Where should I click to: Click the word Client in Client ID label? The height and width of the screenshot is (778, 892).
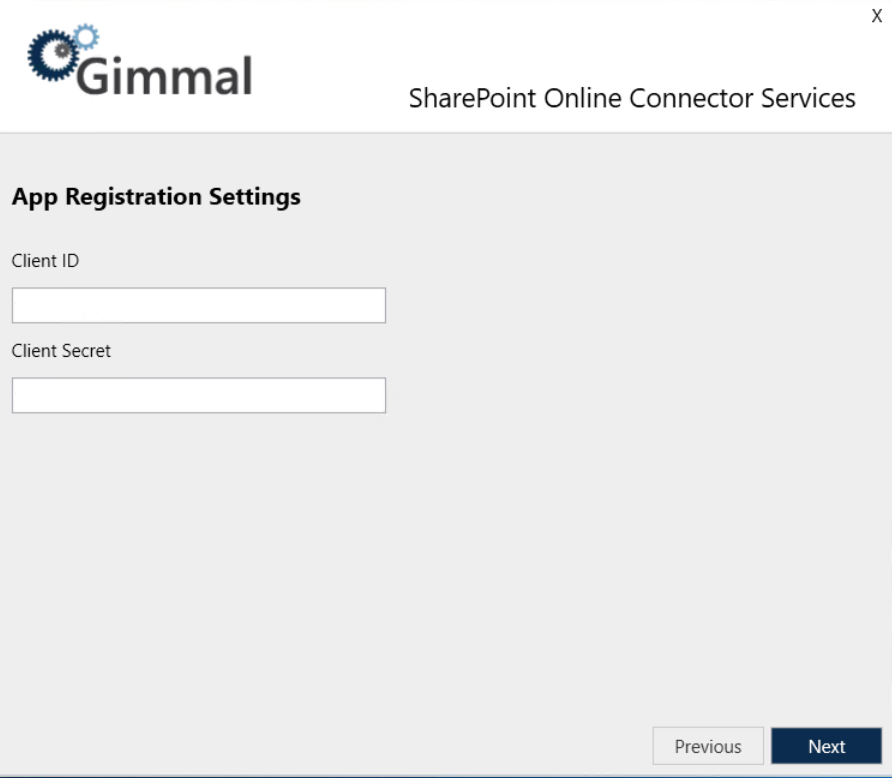click(x=34, y=261)
